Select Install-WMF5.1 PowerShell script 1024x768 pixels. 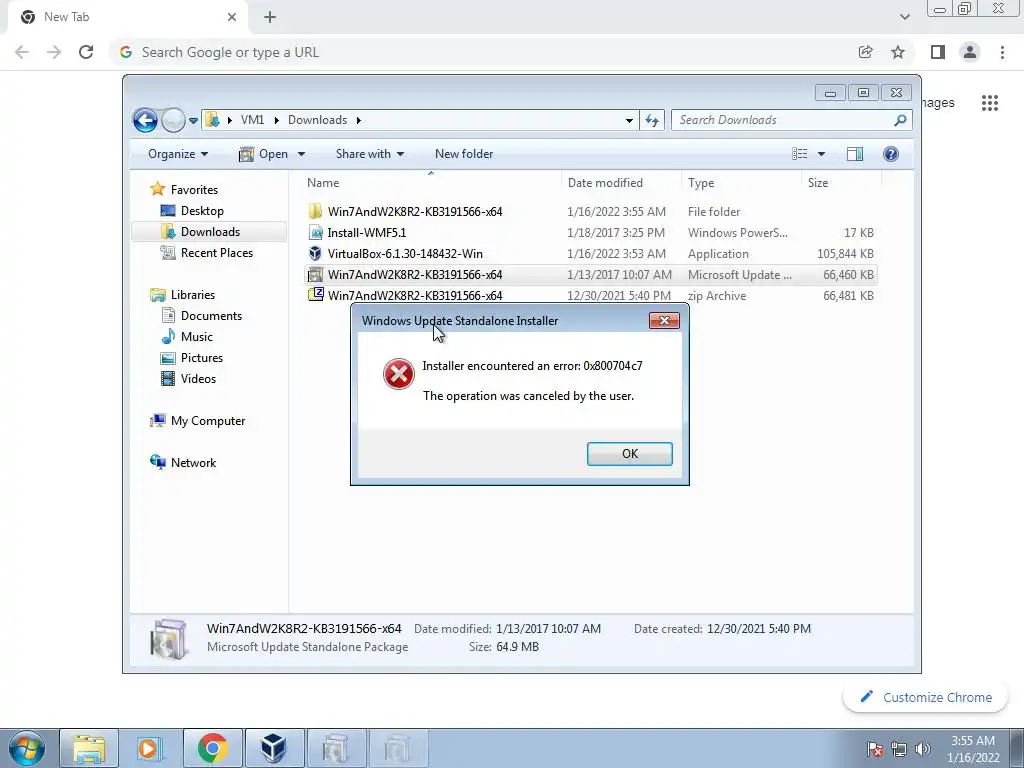pos(590,232)
